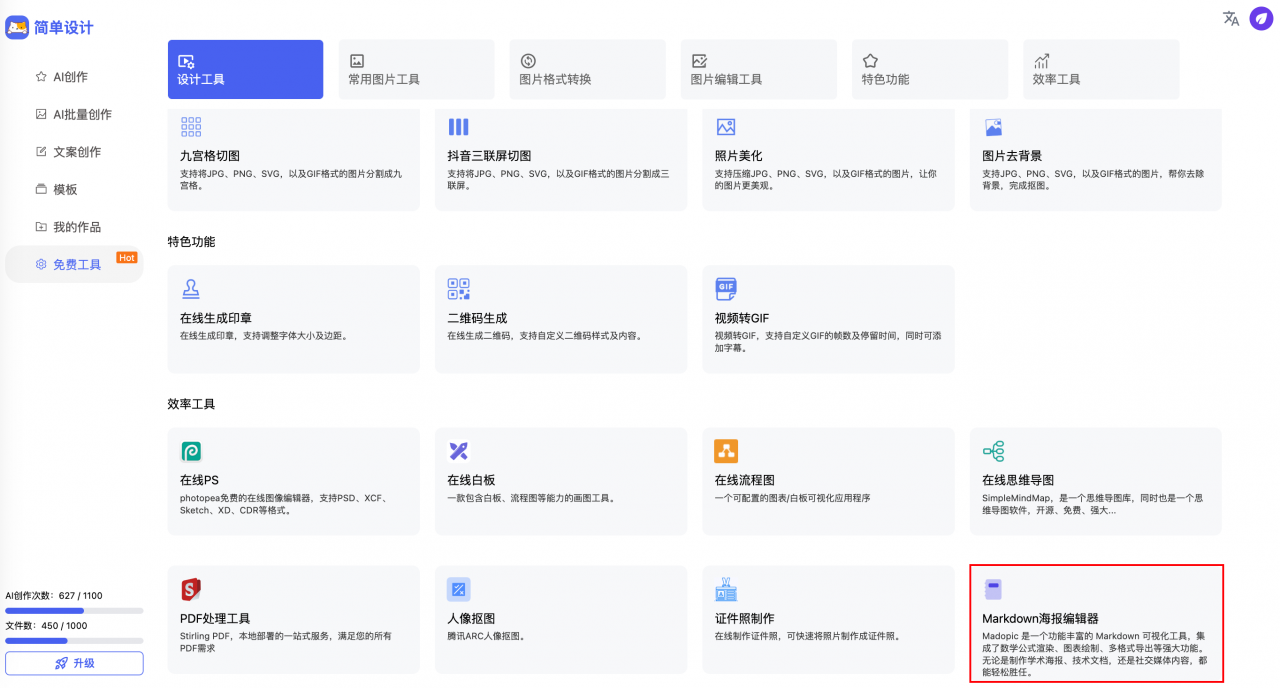This screenshot has height=688, width=1280.
Task: Click the 视频转GIF icon
Action: coord(726,289)
